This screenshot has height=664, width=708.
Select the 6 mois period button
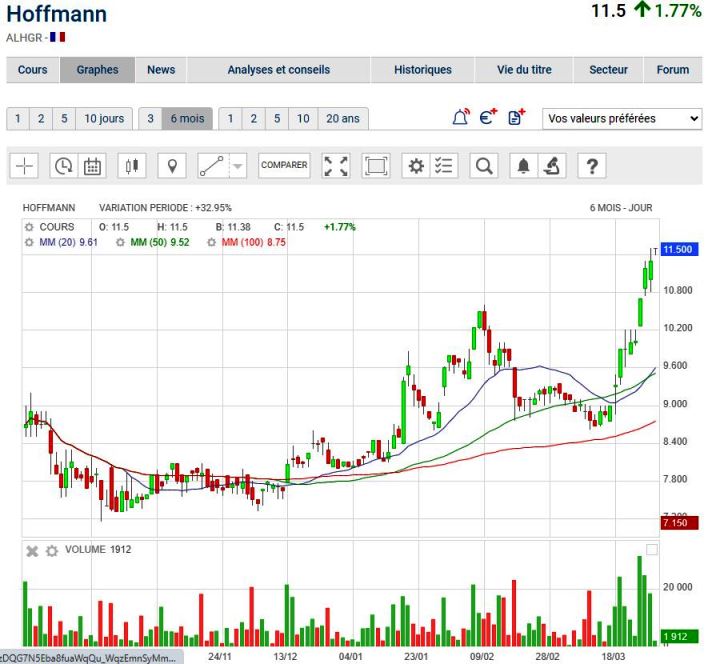pyautogui.click(x=187, y=119)
